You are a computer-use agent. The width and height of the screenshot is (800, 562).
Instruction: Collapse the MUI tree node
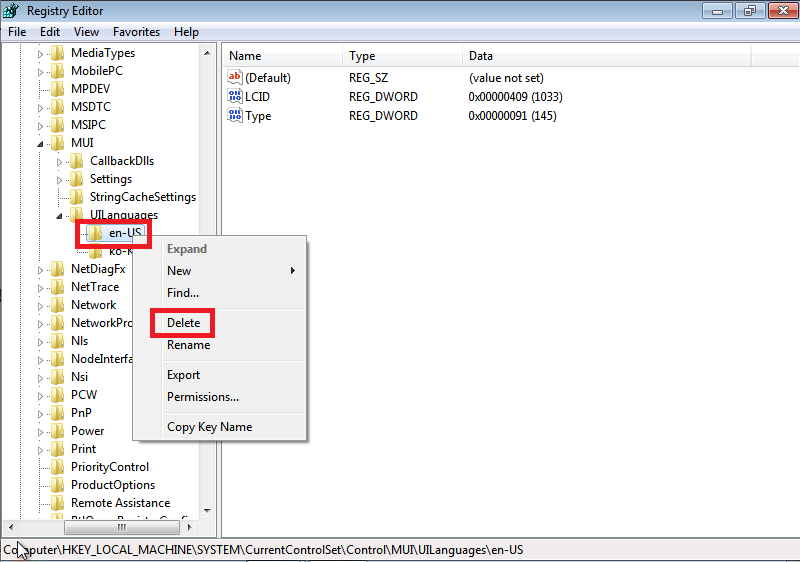(41, 144)
